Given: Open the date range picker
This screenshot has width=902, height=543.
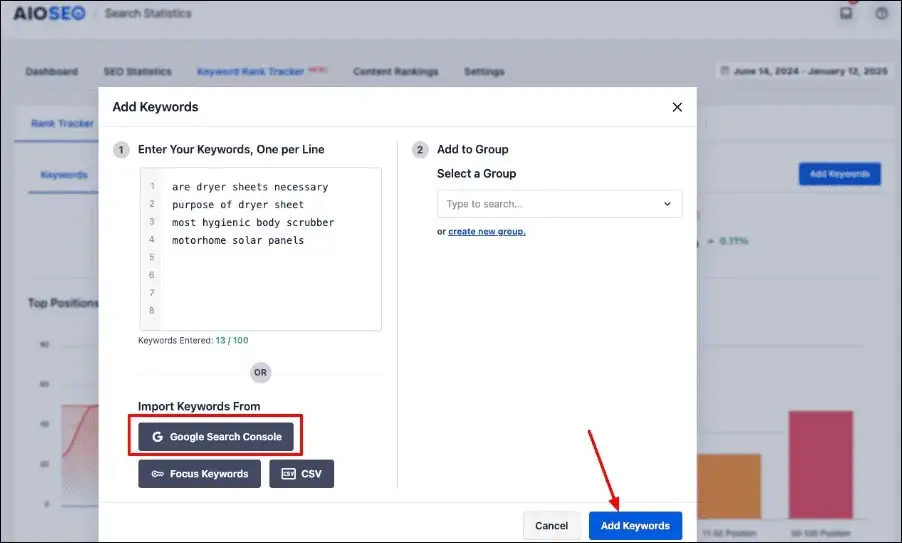Looking at the screenshot, I should click(x=804, y=71).
